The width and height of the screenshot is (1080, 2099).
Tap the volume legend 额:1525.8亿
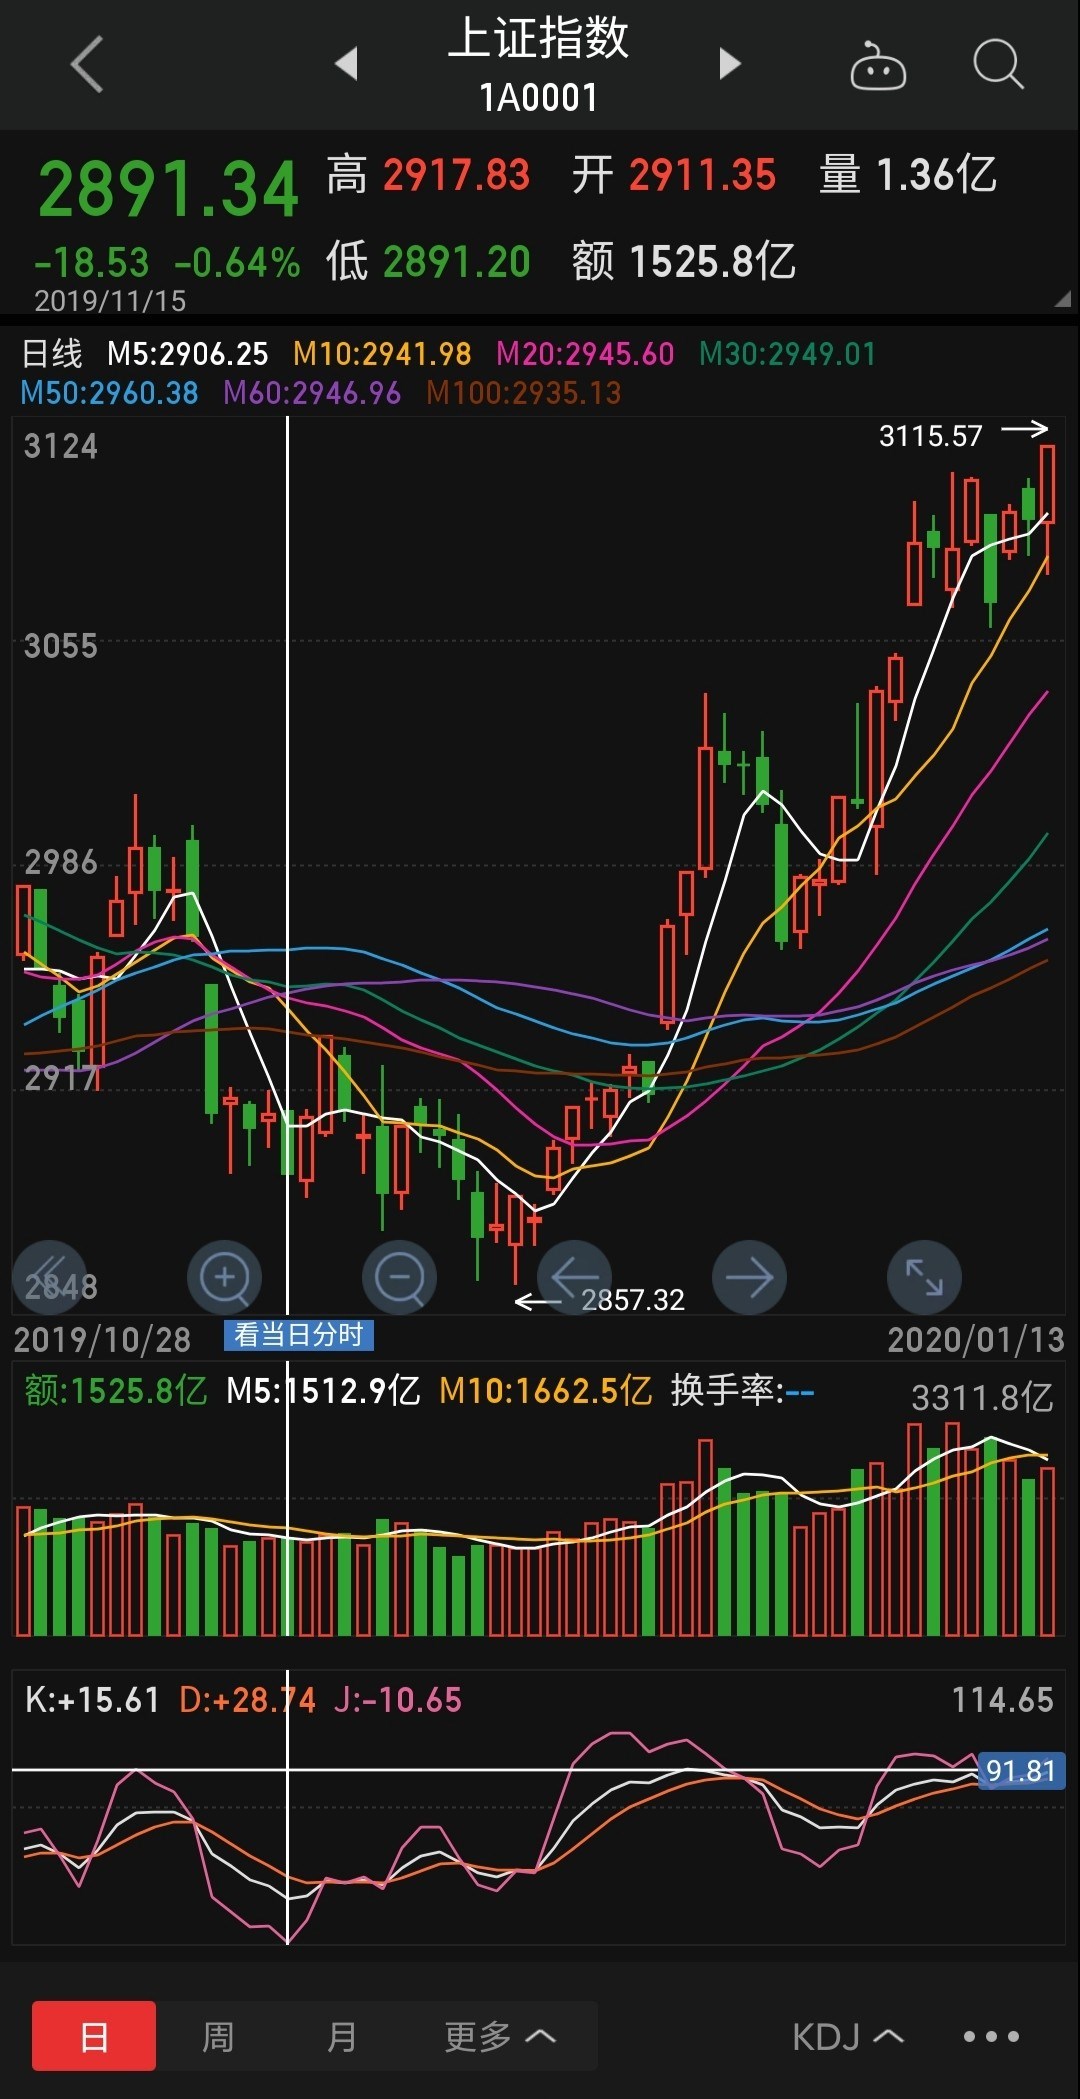pyautogui.click(x=115, y=1390)
